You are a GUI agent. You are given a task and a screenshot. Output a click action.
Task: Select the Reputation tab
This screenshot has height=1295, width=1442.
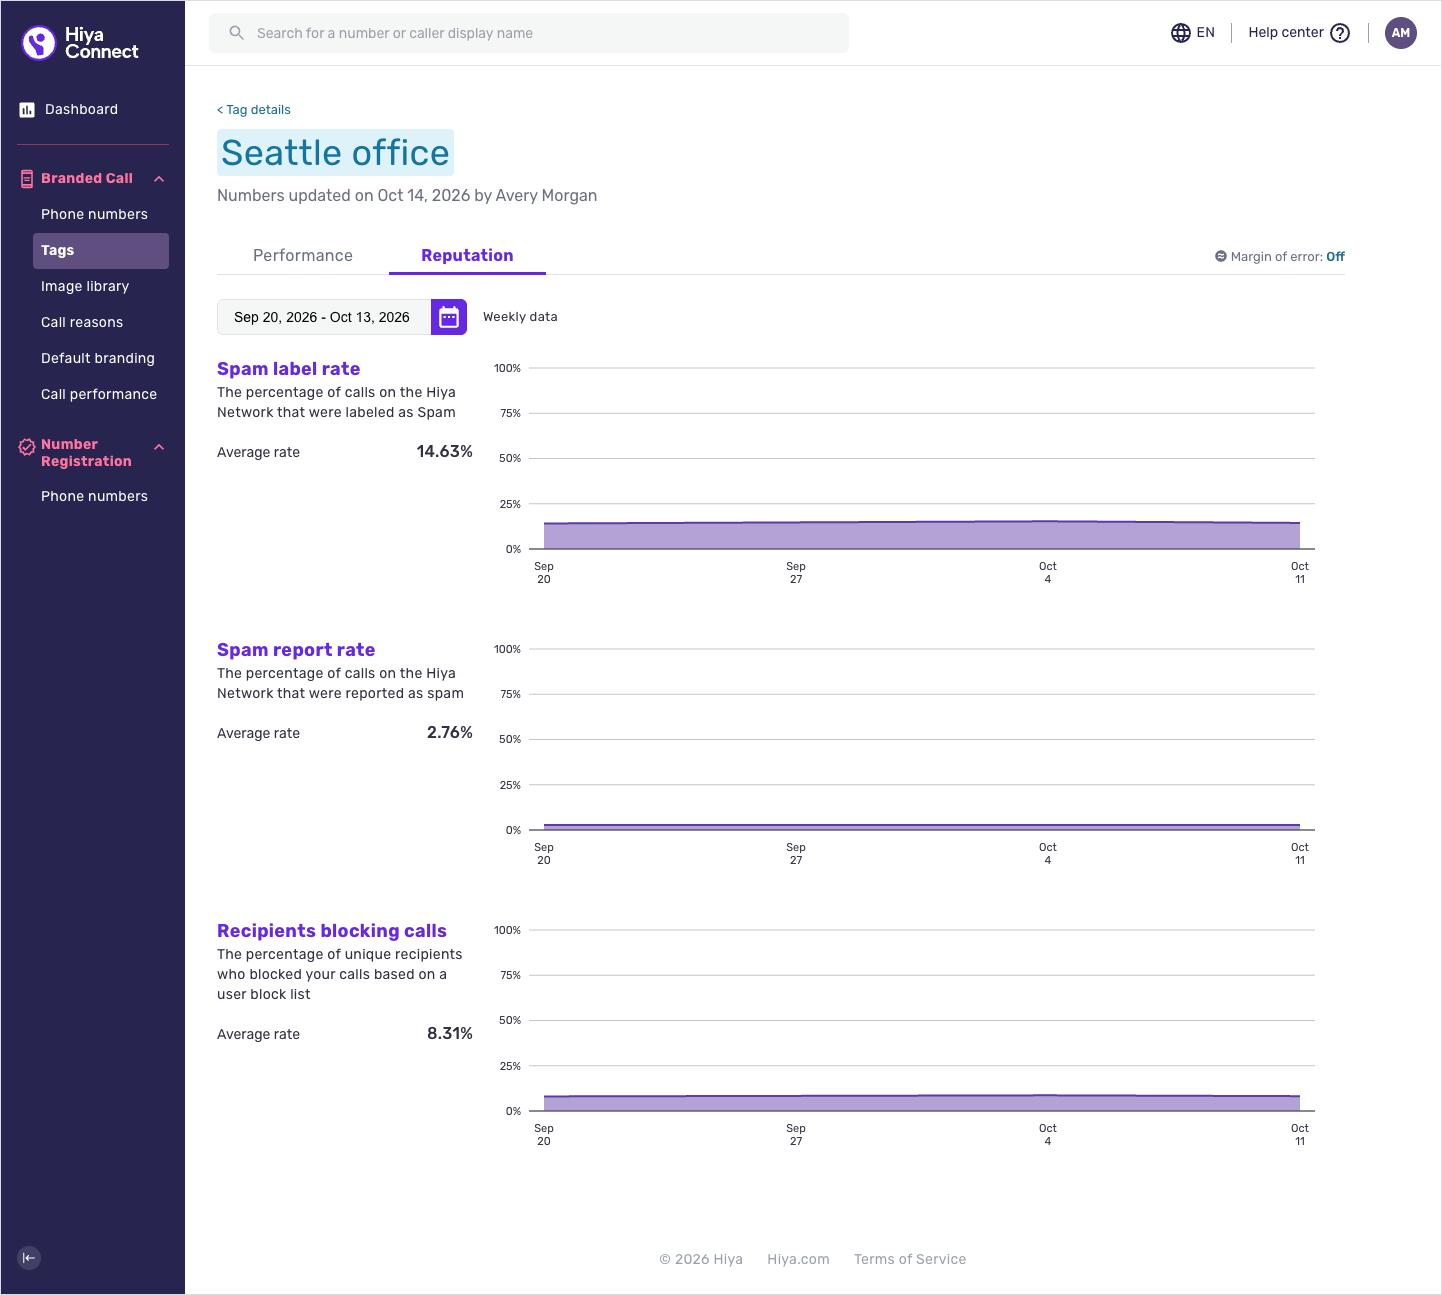point(467,256)
